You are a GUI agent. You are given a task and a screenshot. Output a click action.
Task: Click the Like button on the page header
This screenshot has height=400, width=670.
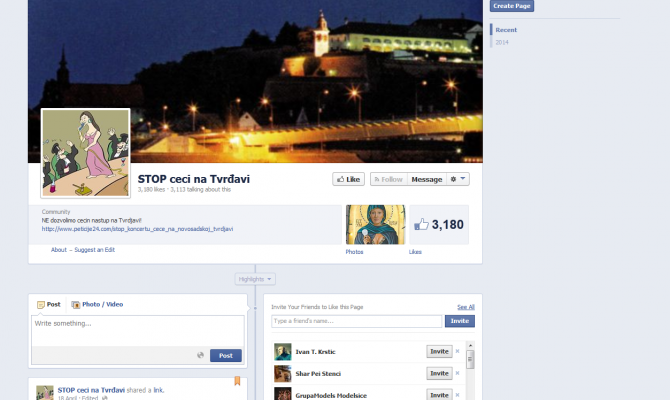(347, 179)
